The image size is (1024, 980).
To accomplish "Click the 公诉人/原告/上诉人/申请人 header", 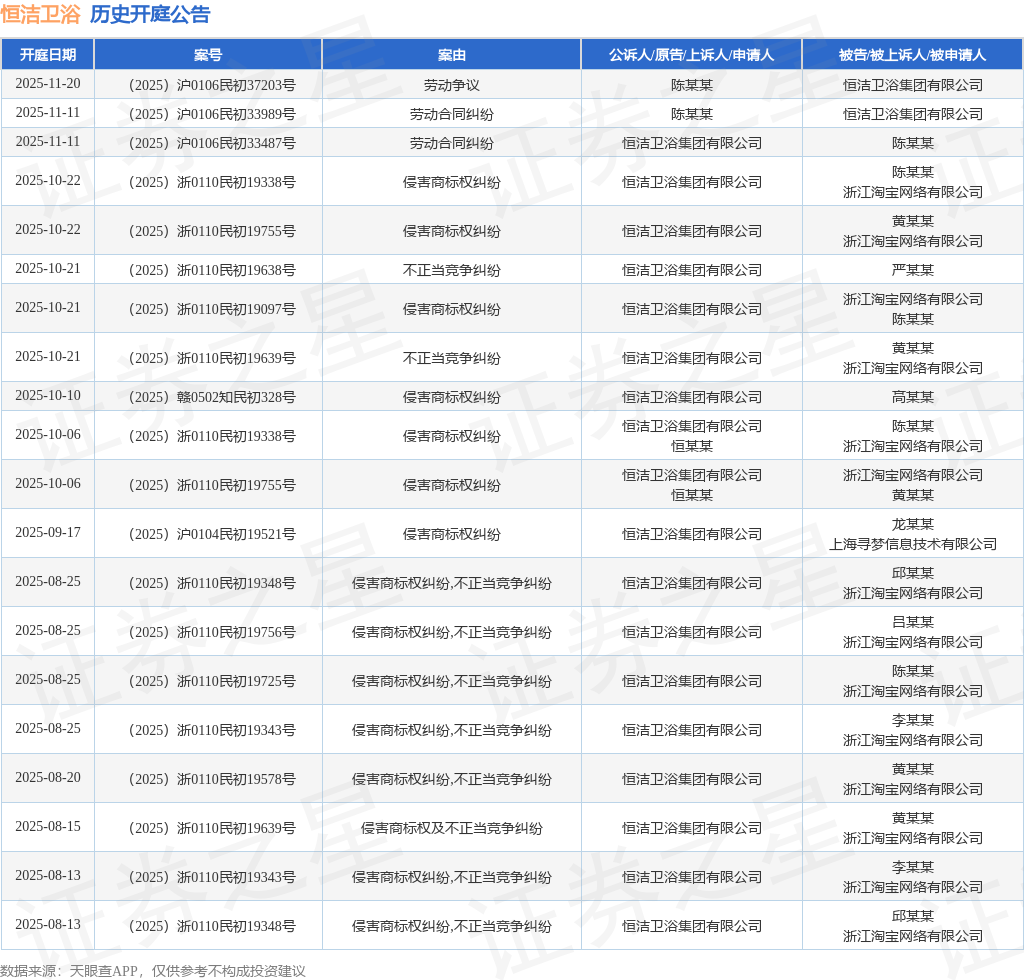I will point(691,55).
